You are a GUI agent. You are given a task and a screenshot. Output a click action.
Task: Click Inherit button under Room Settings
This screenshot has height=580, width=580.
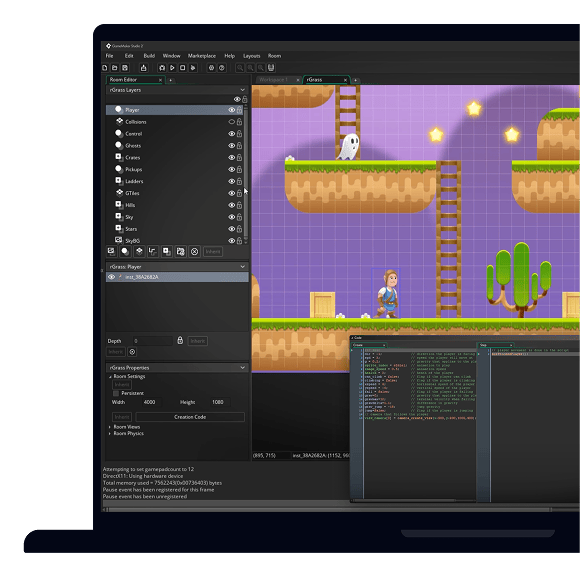coord(122,385)
